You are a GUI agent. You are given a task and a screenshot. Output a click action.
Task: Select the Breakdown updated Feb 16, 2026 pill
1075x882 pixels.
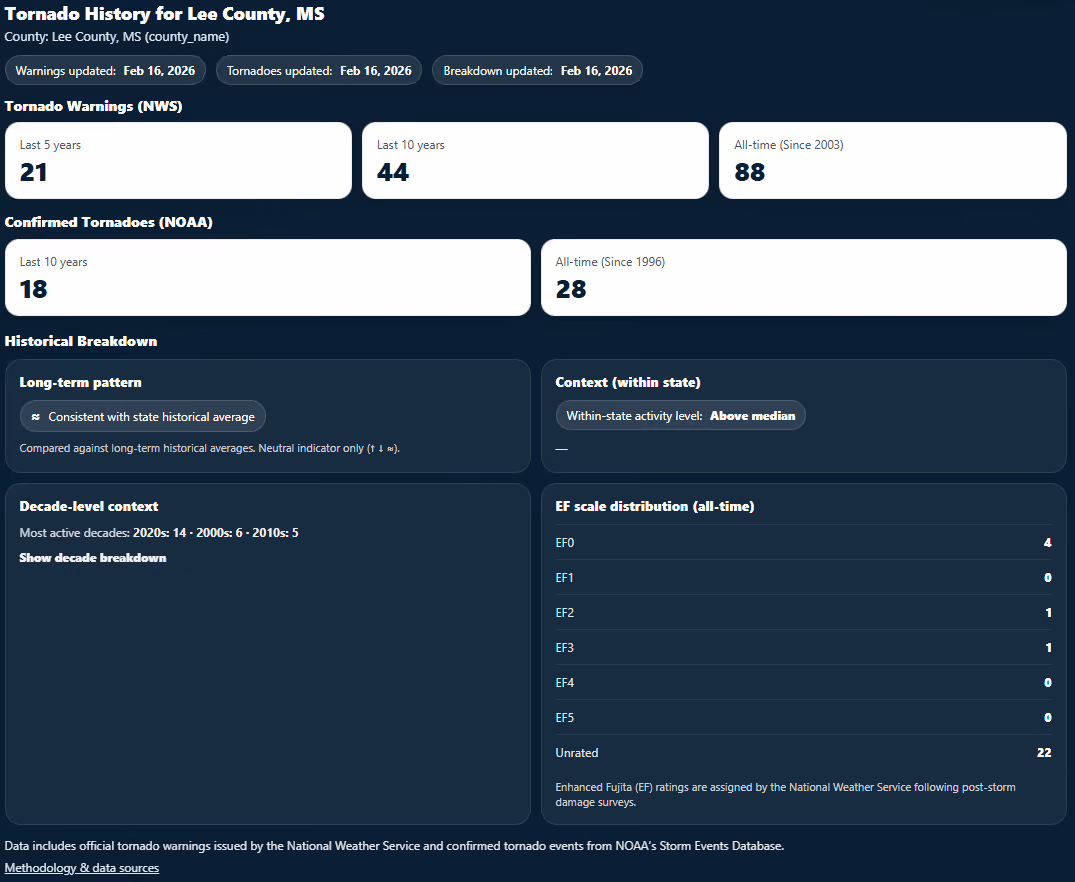point(538,71)
